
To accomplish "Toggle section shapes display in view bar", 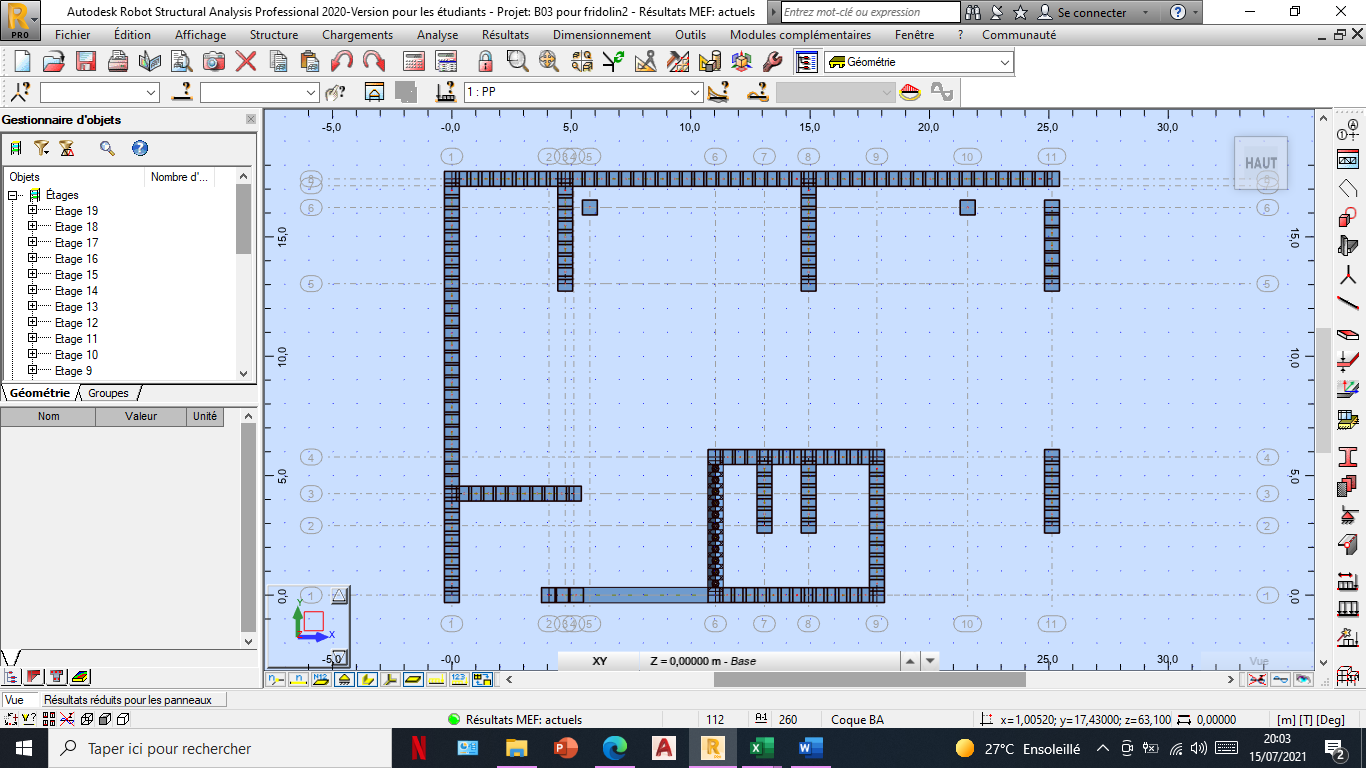I will tap(367, 679).
